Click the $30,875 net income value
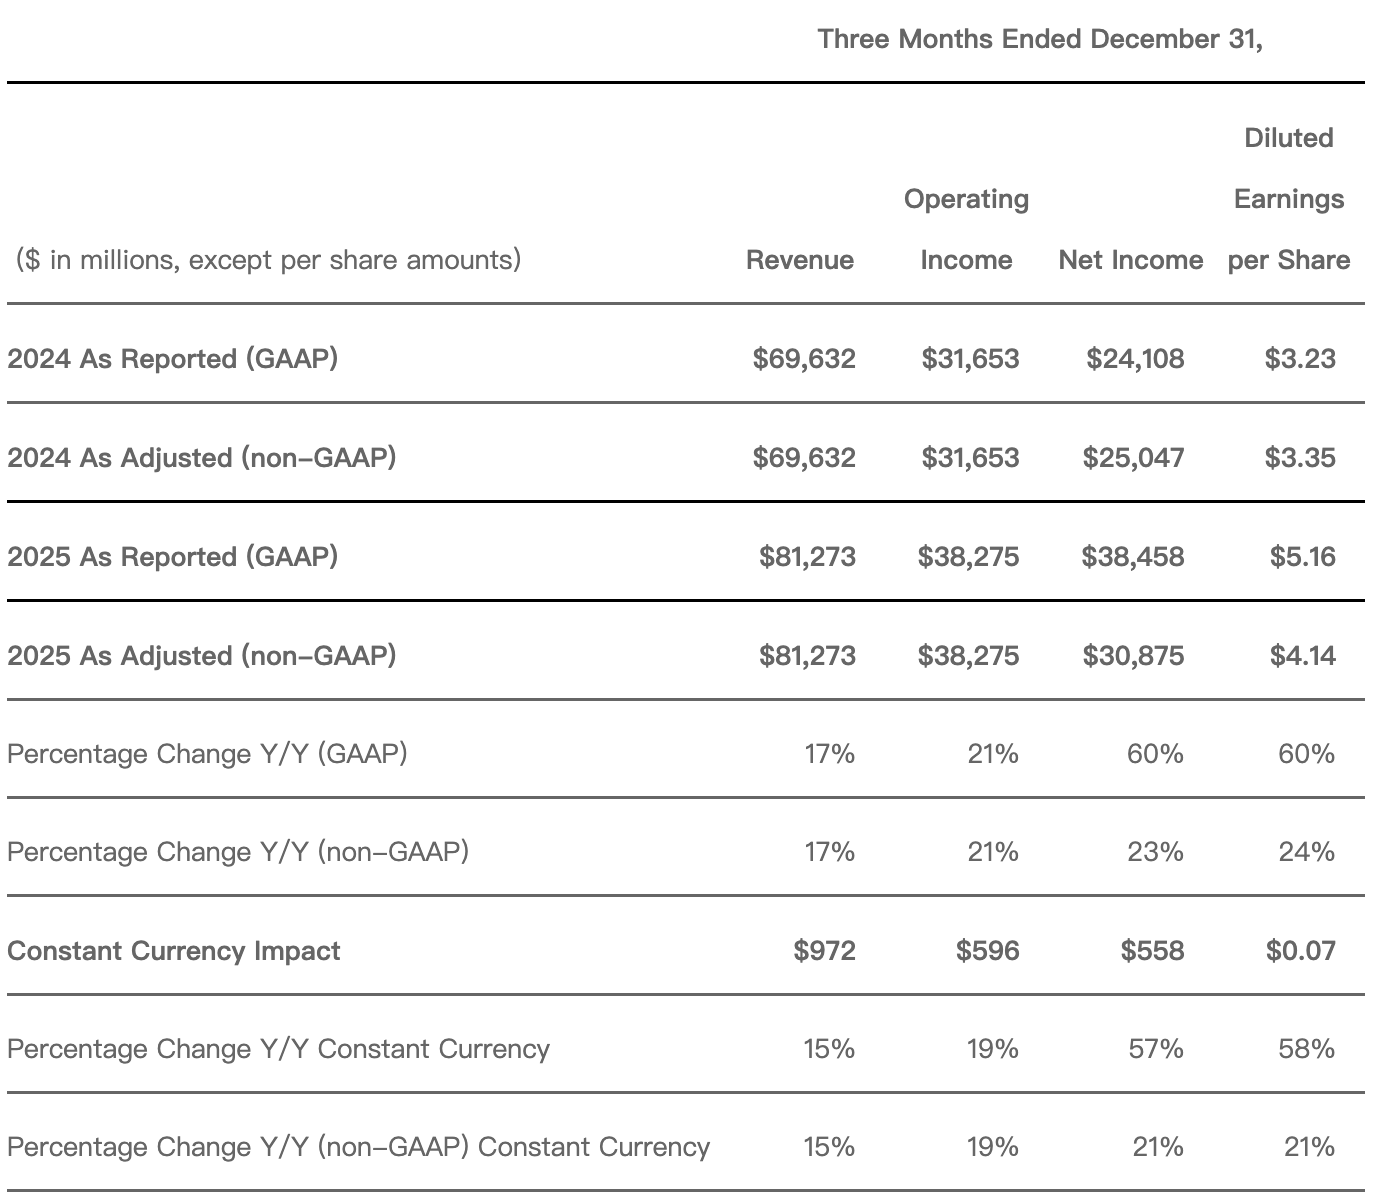This screenshot has height=1202, width=1392. 1133,655
